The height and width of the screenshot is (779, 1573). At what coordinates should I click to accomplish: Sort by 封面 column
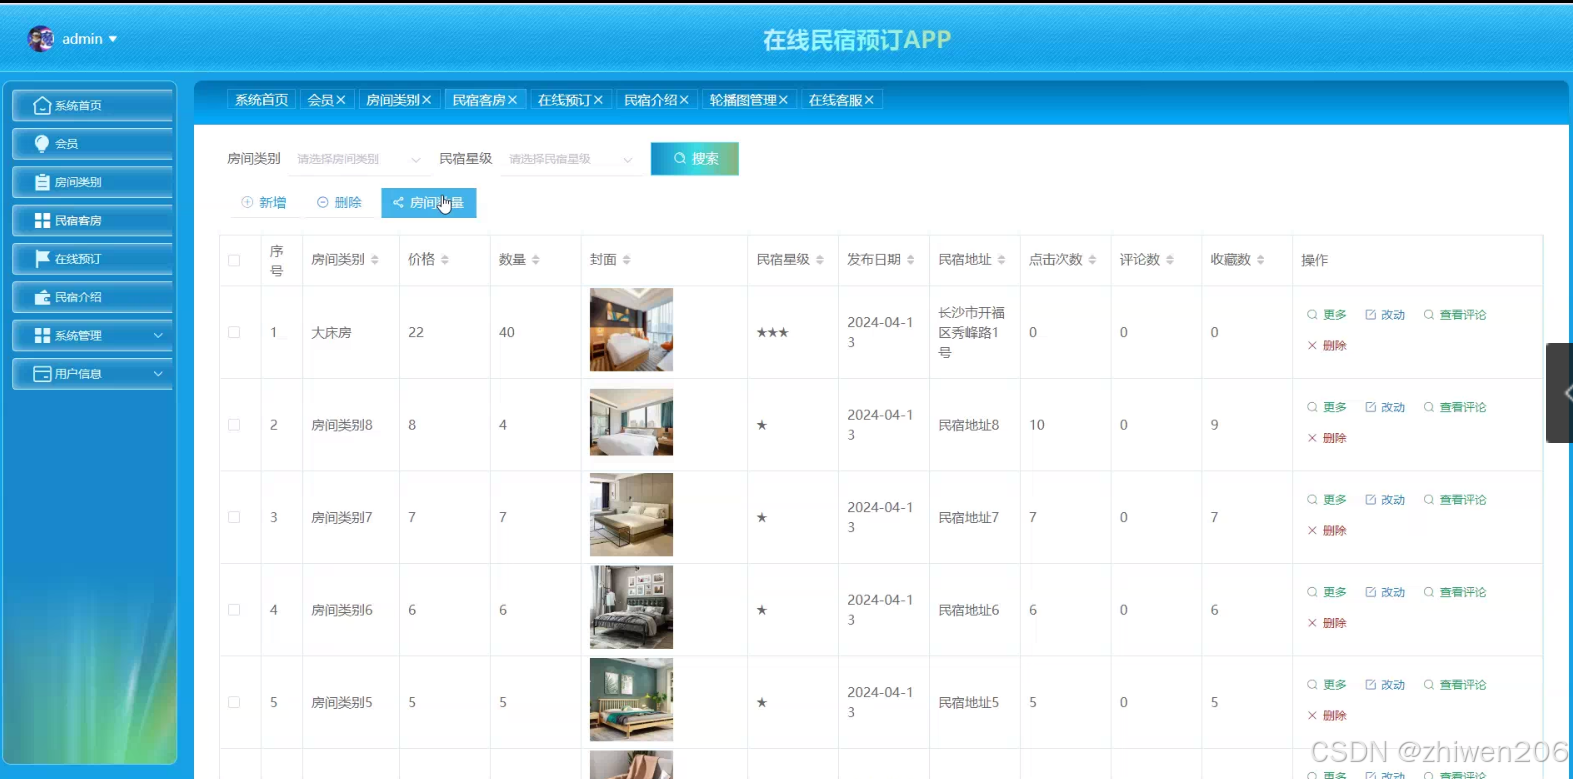(x=627, y=260)
